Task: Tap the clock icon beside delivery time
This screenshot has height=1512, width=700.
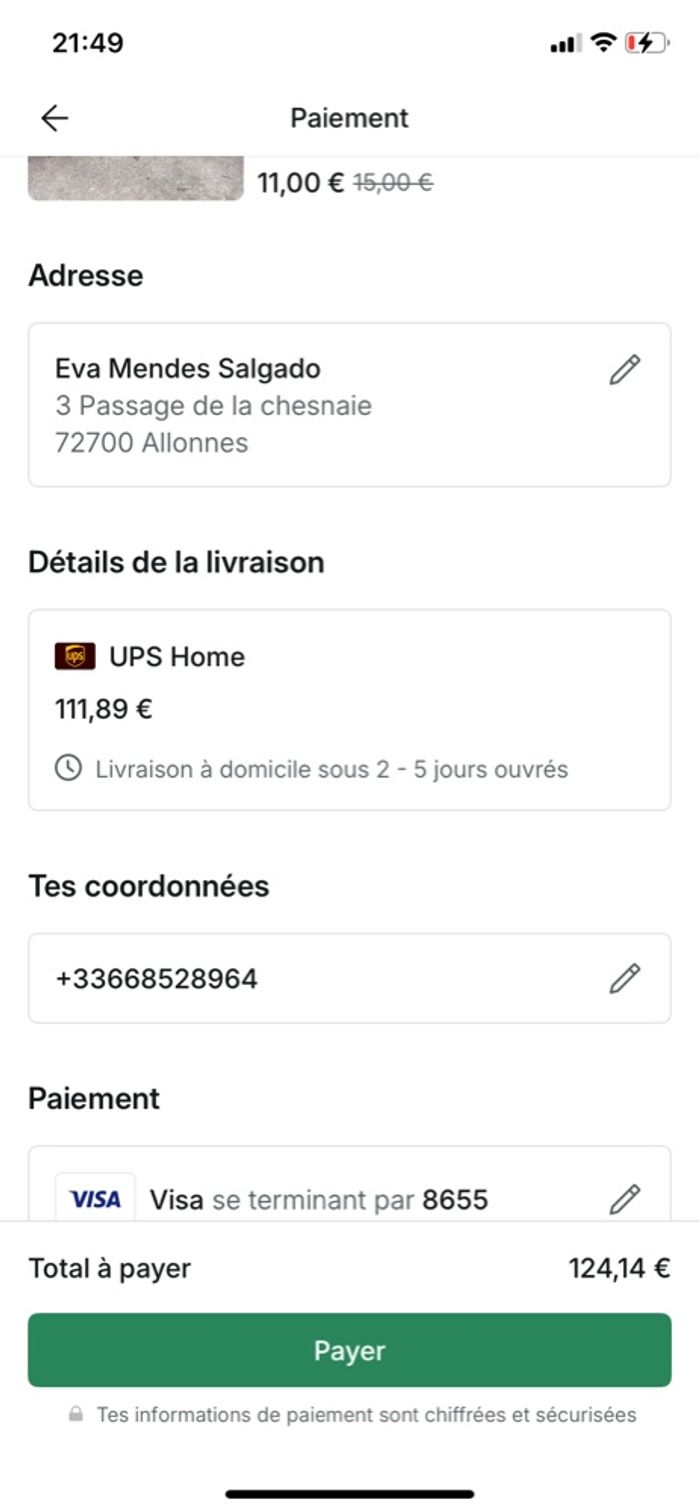Action: 68,769
